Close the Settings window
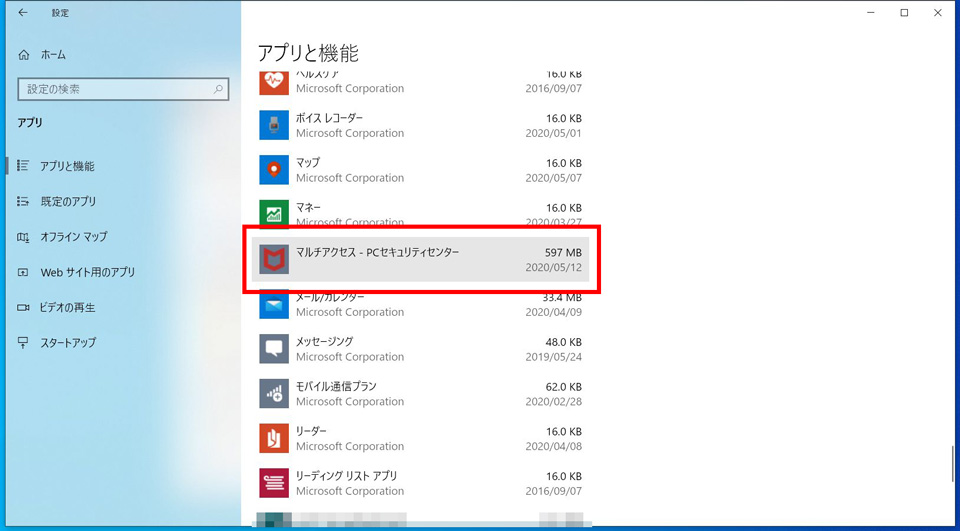This screenshot has width=960, height=531. click(x=937, y=13)
